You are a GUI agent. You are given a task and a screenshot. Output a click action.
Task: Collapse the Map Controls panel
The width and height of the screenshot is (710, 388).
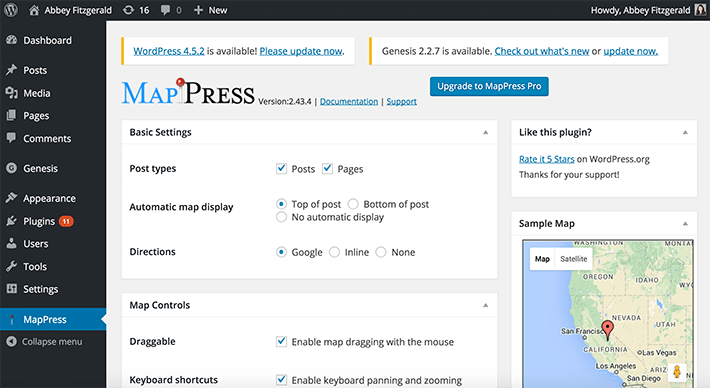pos(485,305)
